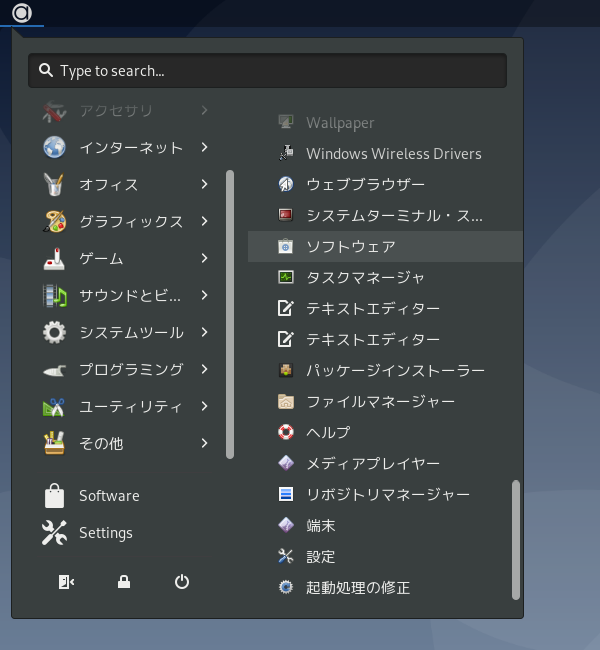Screen dimensions: 600x650
Task: Open the ゲーム joystick icon
Action: [x=54, y=258]
